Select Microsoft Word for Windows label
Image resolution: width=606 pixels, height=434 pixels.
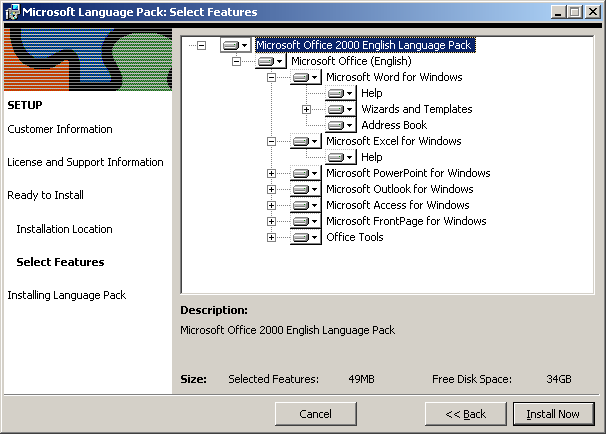[x=394, y=77]
